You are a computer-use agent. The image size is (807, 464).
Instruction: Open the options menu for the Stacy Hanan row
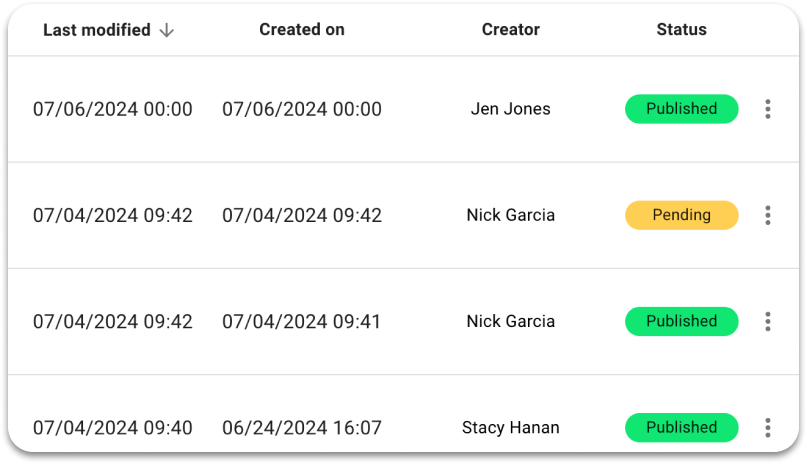767,427
